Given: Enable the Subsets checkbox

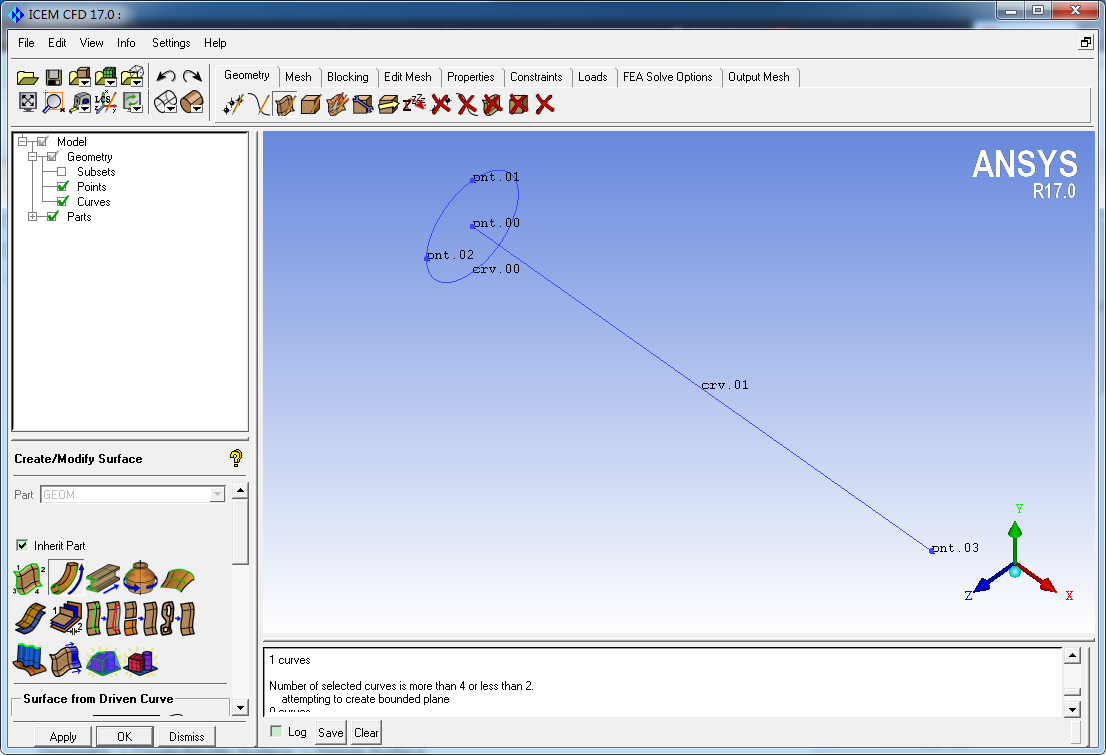Looking at the screenshot, I should 61,171.
